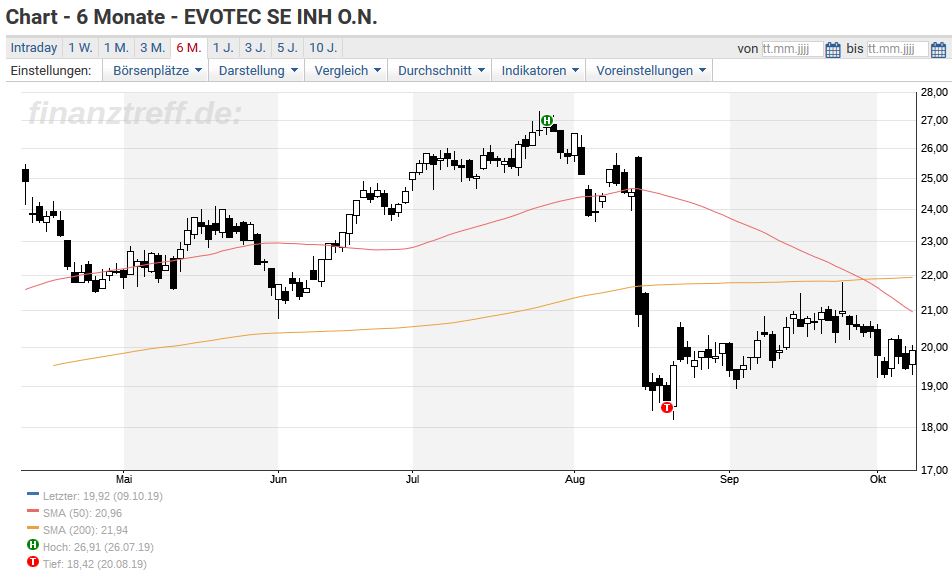This screenshot has height=580, width=952.
Task: Click the 'Jul' month axis label
Action: point(412,479)
